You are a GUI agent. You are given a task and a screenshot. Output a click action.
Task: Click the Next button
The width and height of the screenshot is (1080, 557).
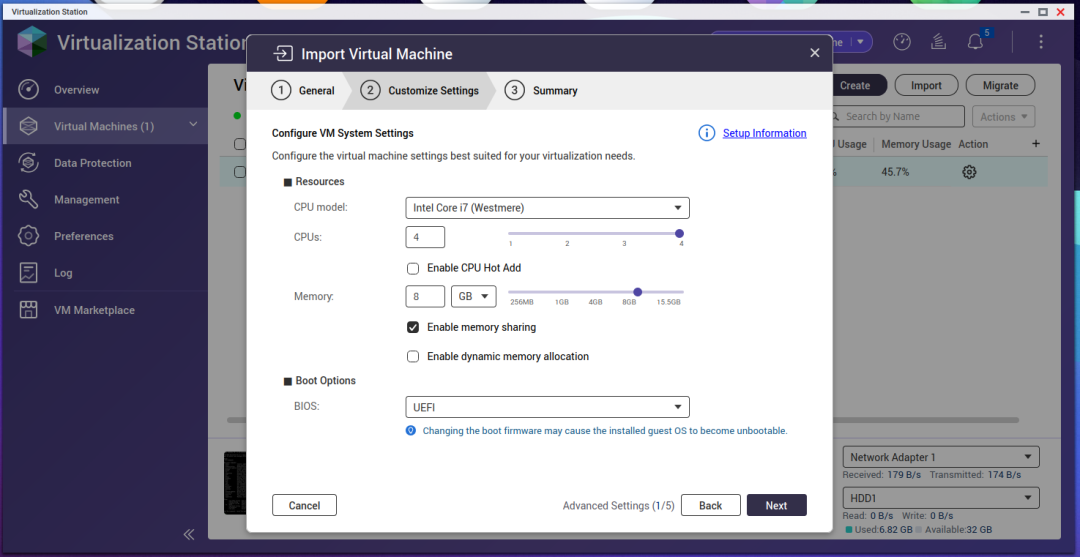[776, 505]
